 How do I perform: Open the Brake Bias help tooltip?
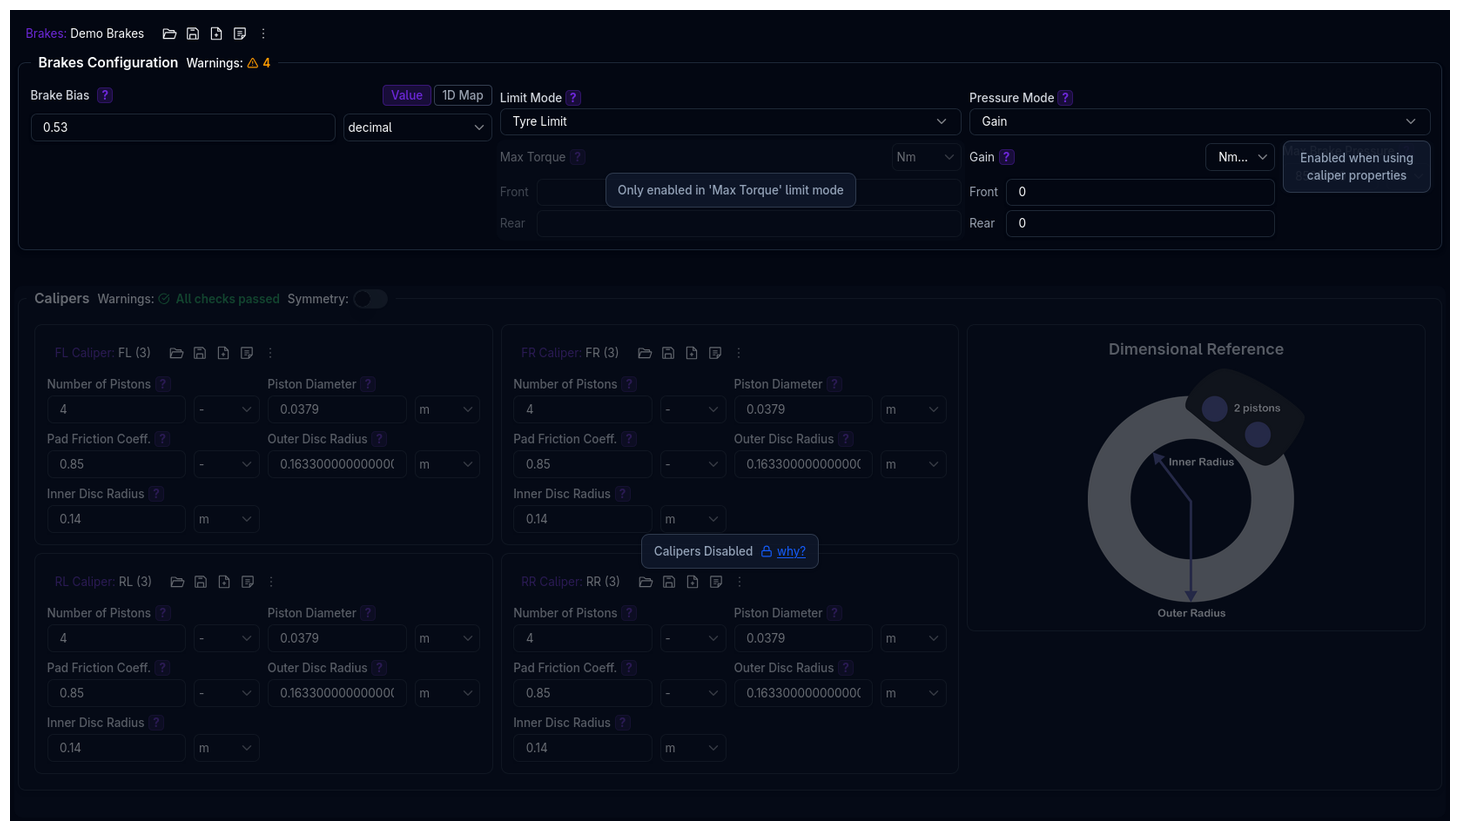(104, 94)
